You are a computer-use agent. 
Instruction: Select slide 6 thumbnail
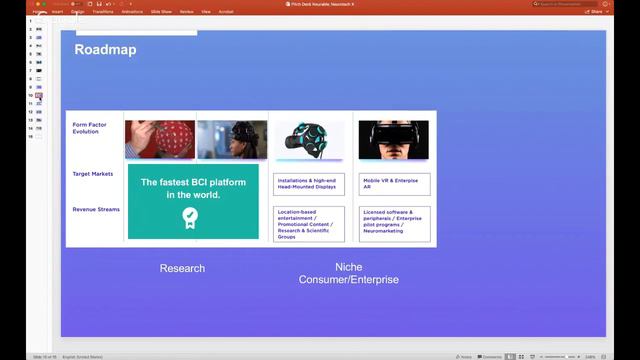(39, 62)
